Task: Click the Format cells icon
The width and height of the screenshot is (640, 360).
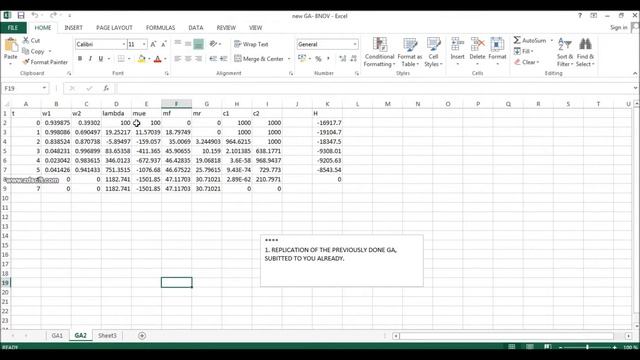Action: [497, 44]
